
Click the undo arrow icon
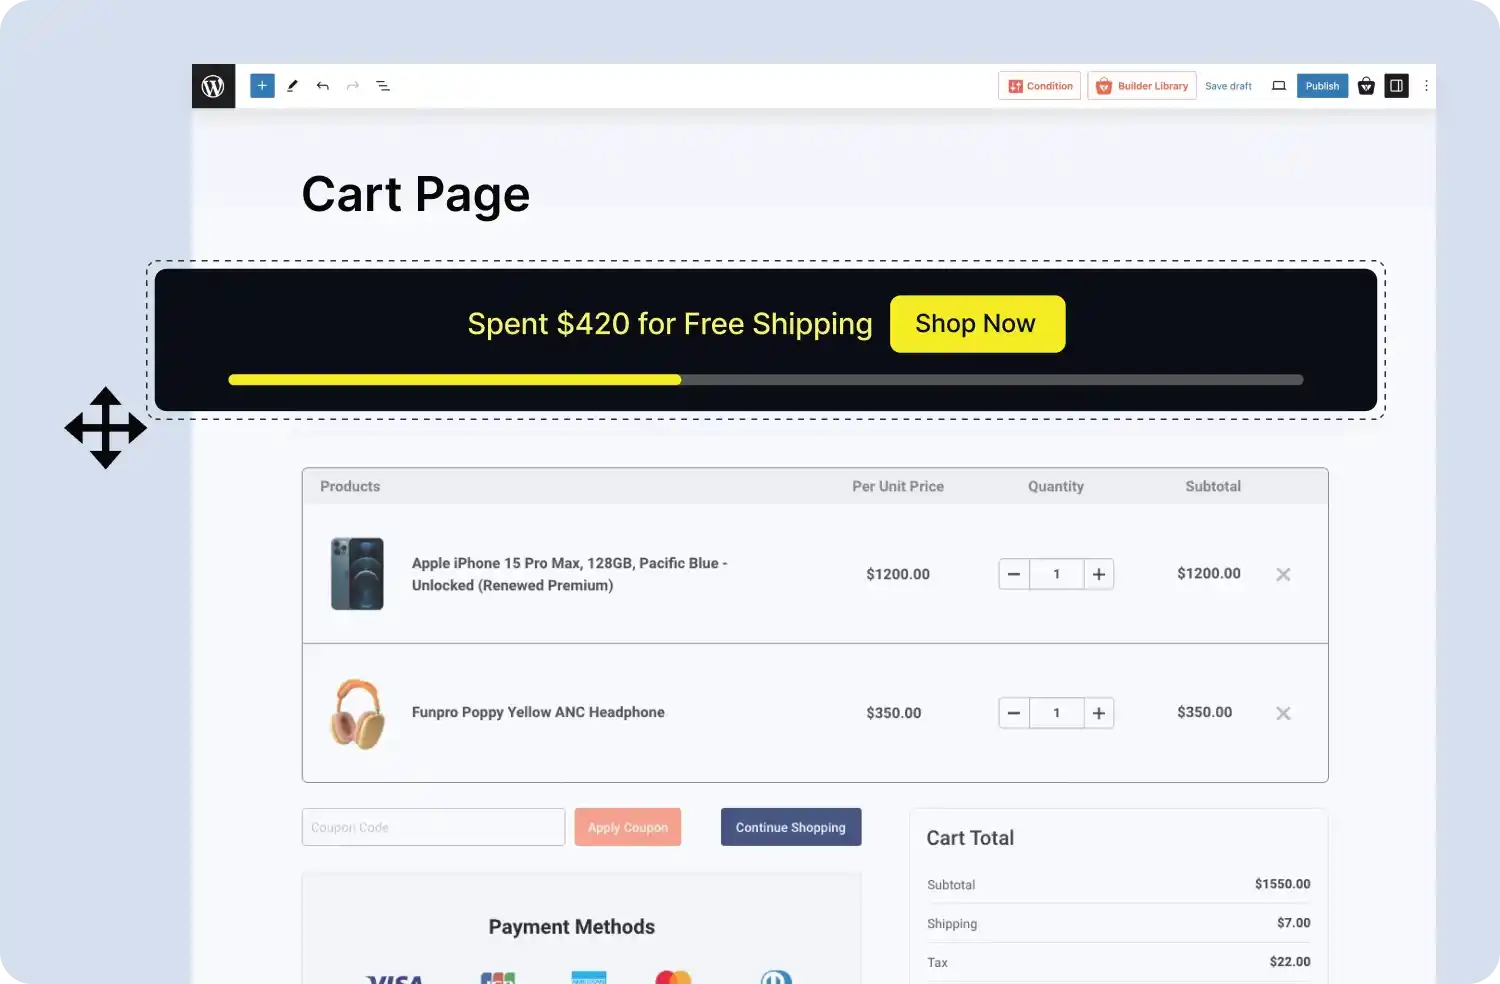coord(322,85)
